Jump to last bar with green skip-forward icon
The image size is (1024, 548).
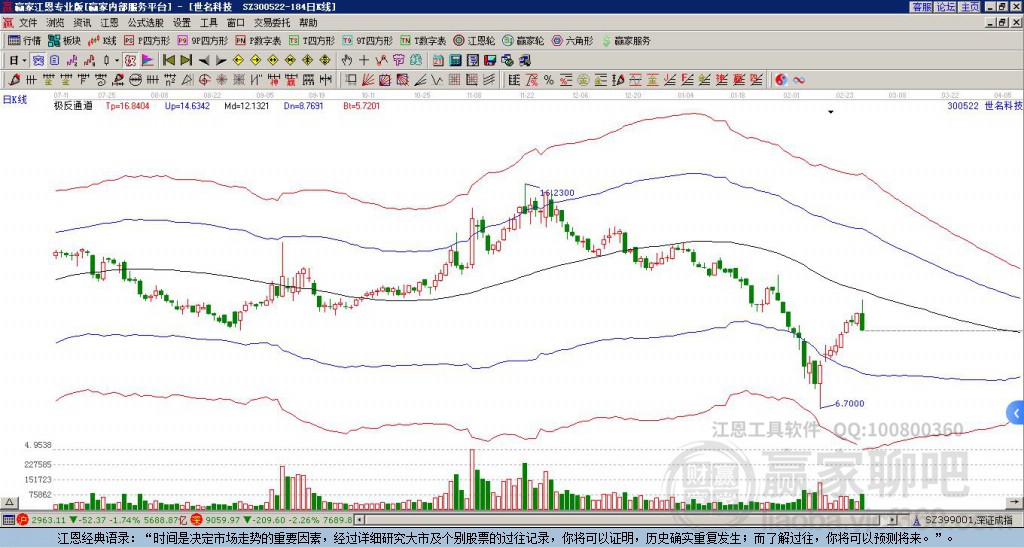(186, 60)
